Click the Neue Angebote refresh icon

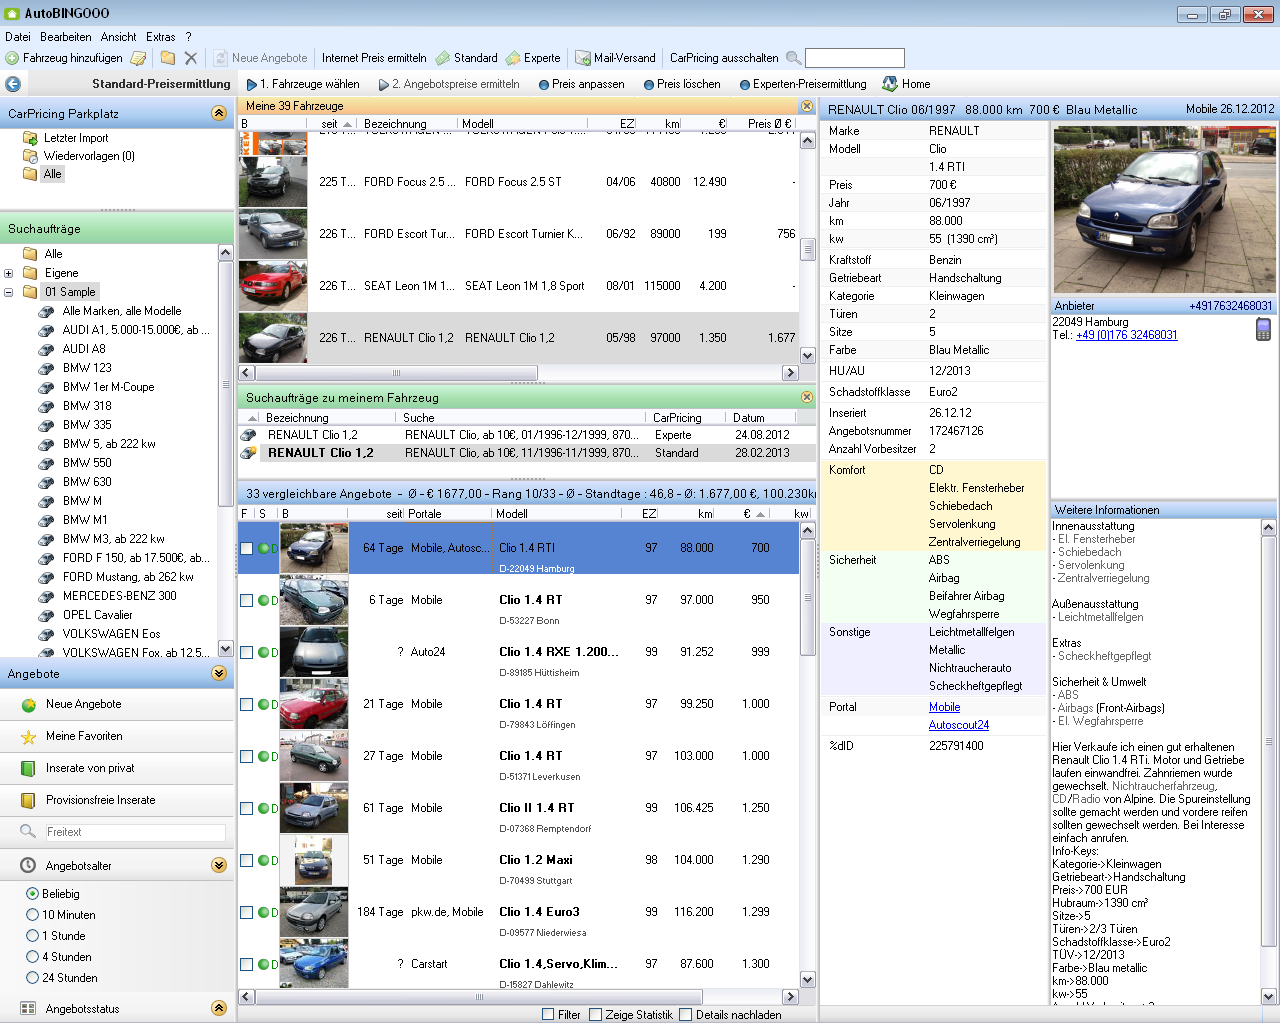[221, 58]
